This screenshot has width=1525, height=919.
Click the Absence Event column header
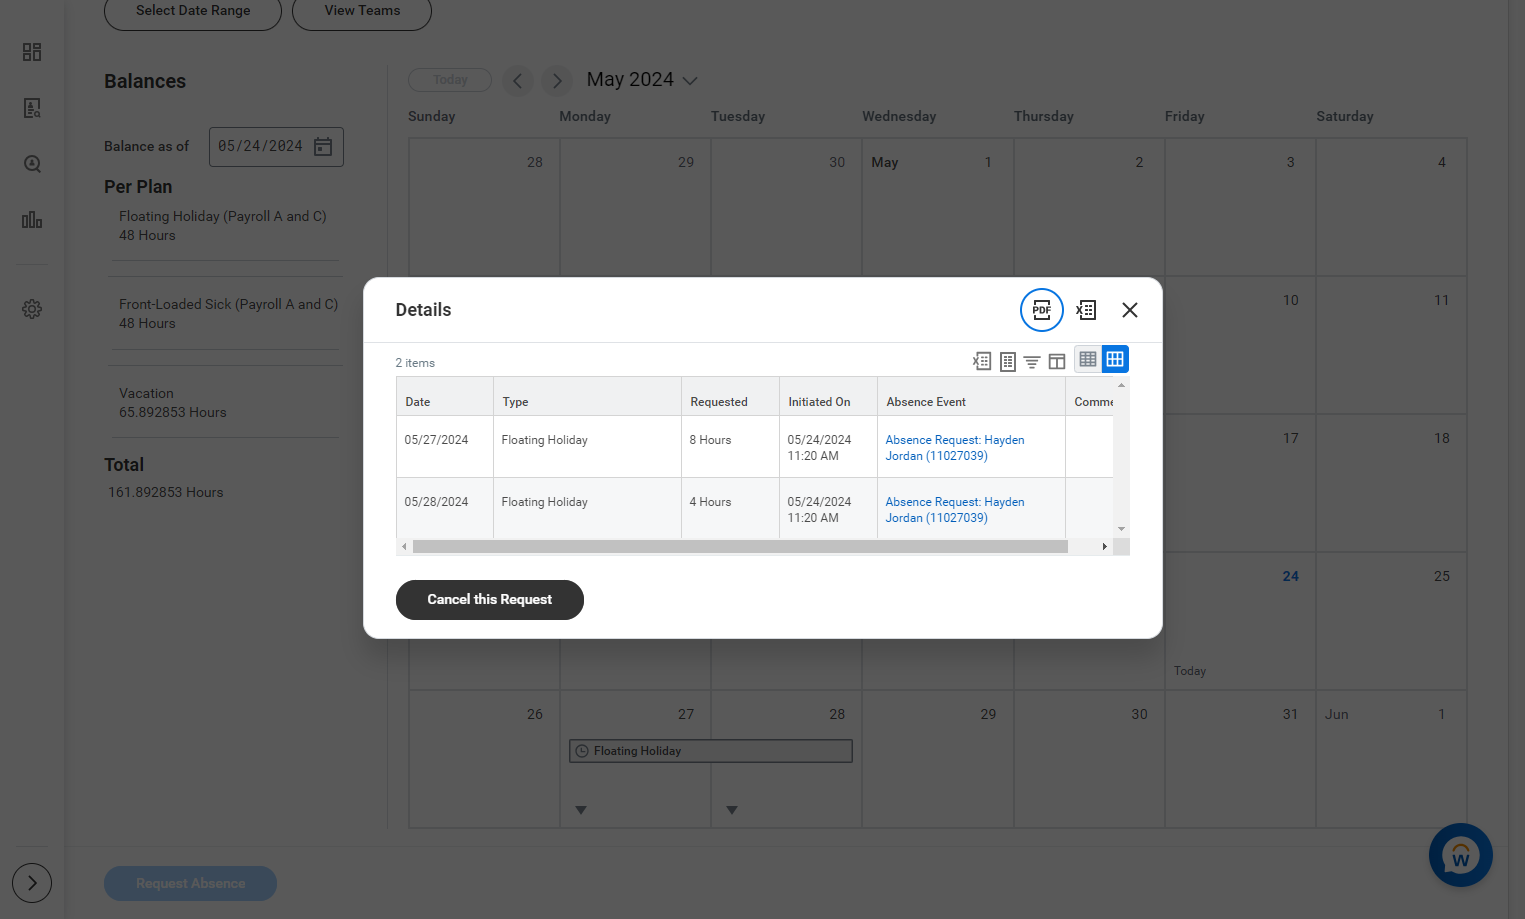pos(971,397)
